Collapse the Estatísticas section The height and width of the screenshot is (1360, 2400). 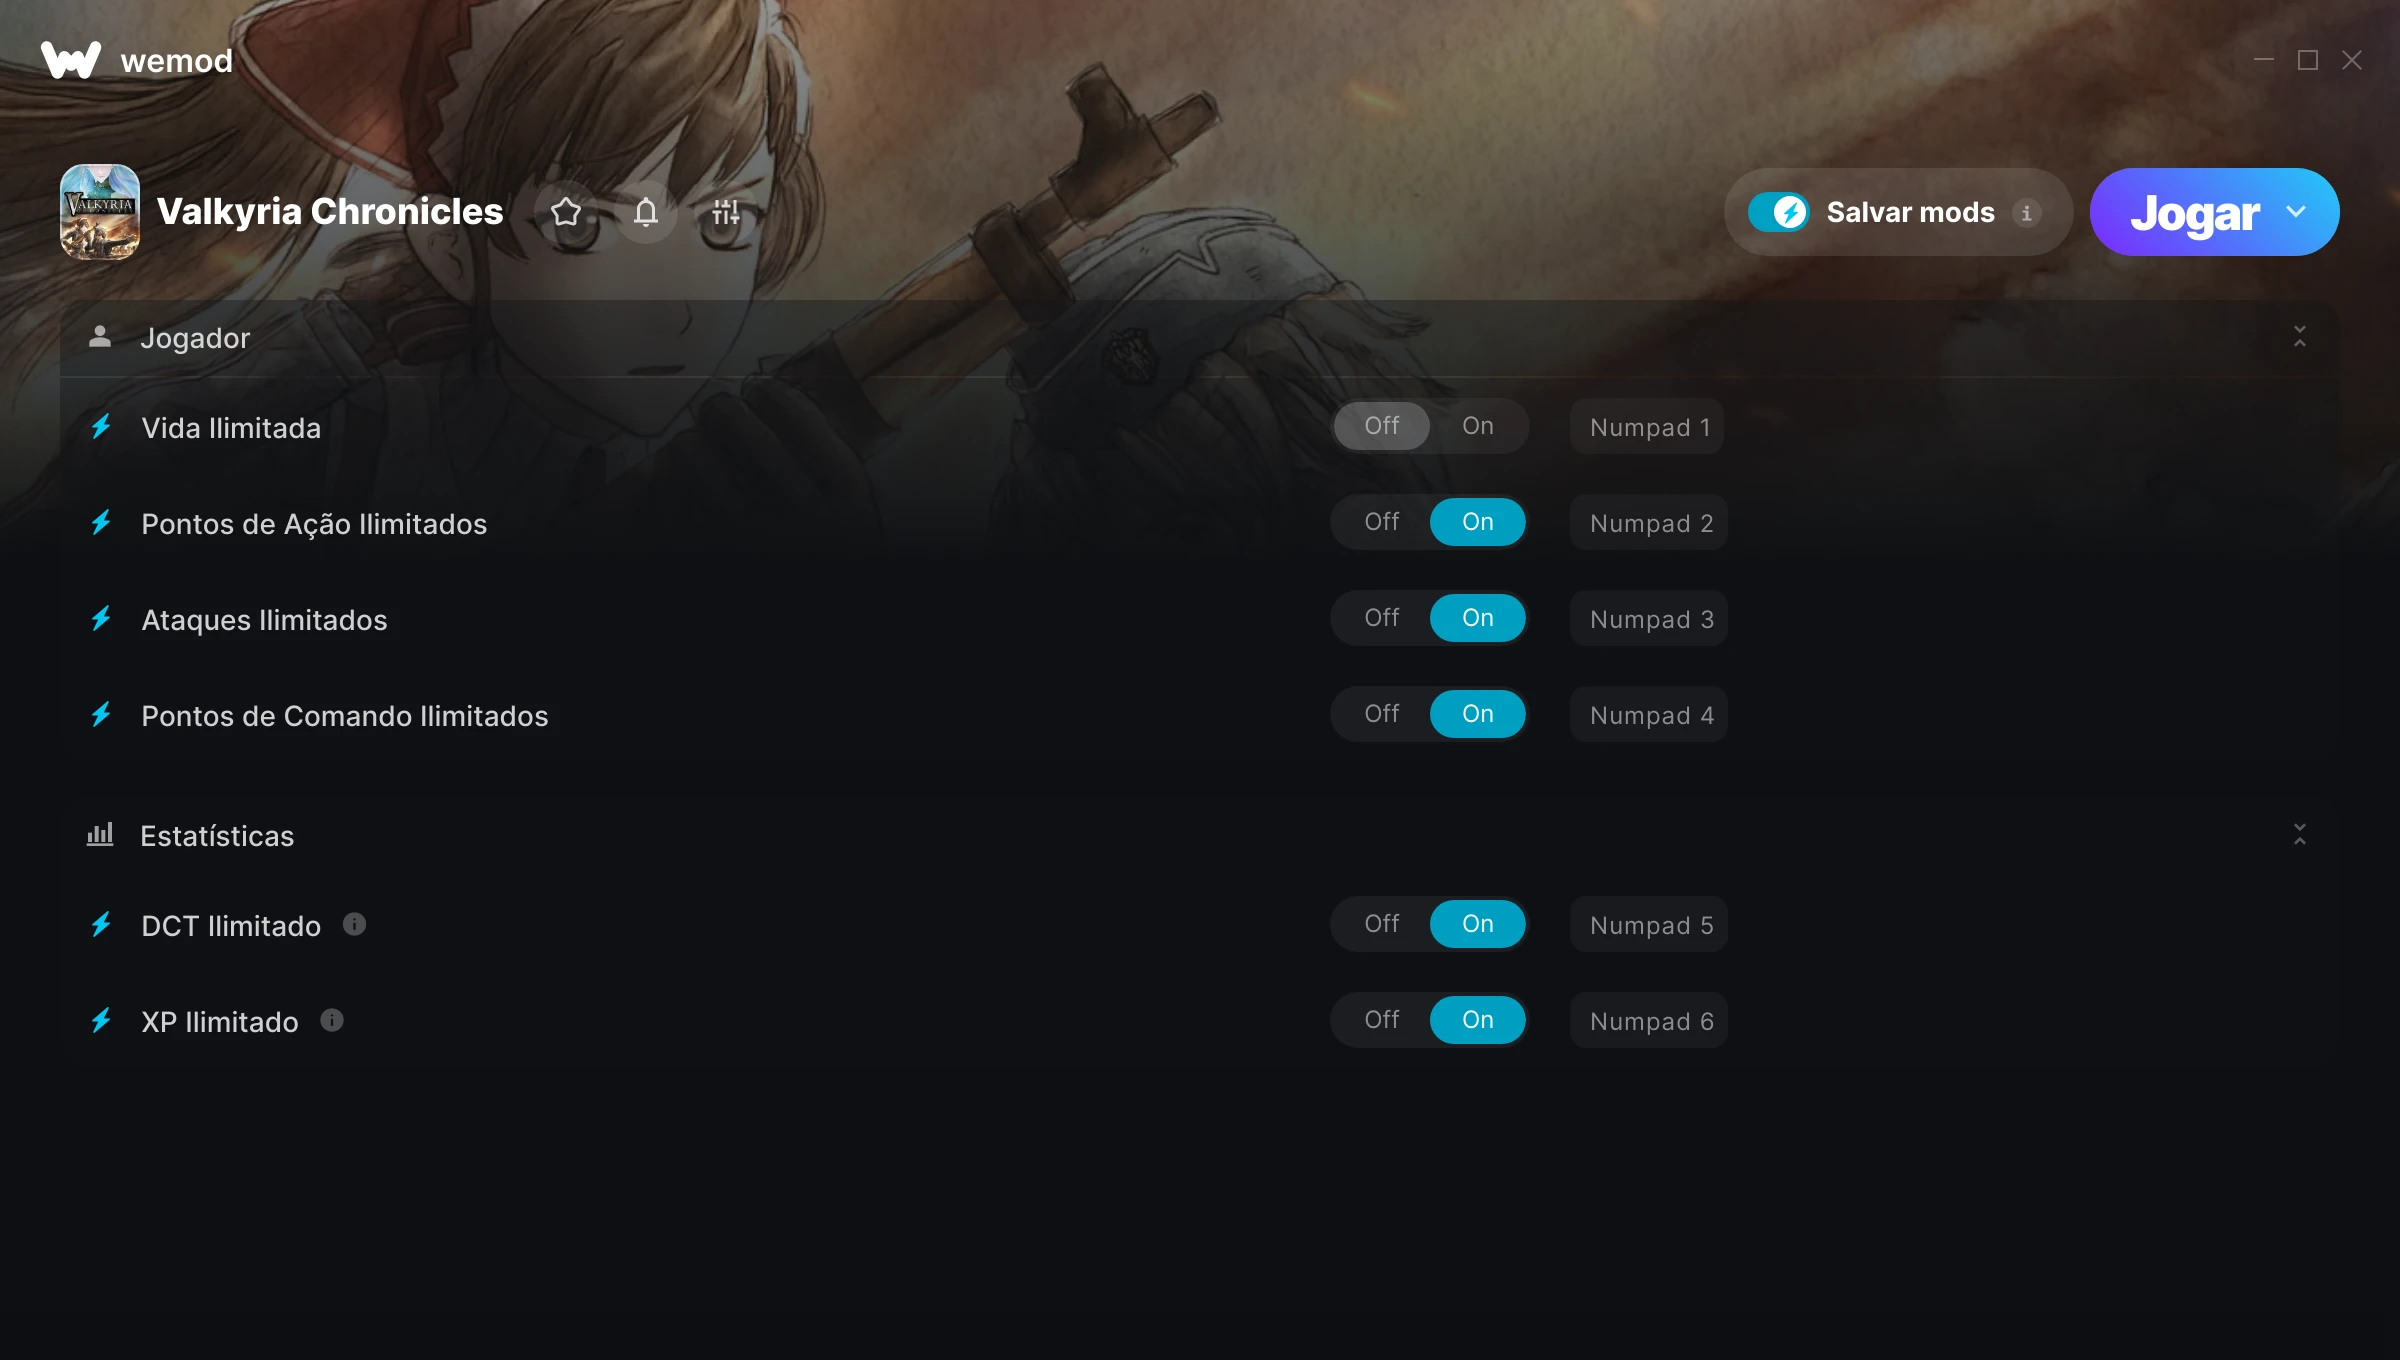(2300, 835)
